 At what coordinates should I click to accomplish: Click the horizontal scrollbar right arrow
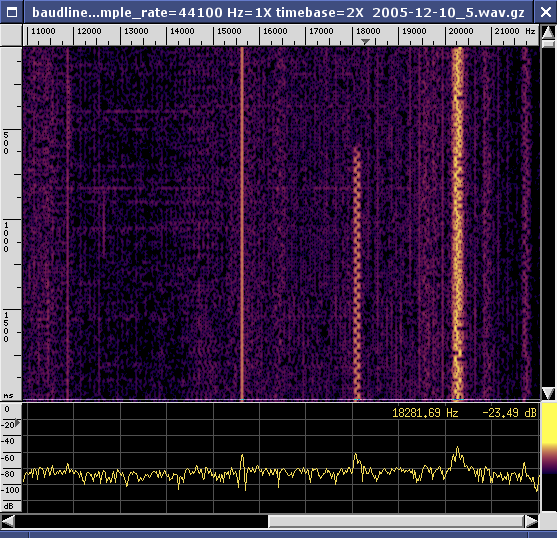531,522
